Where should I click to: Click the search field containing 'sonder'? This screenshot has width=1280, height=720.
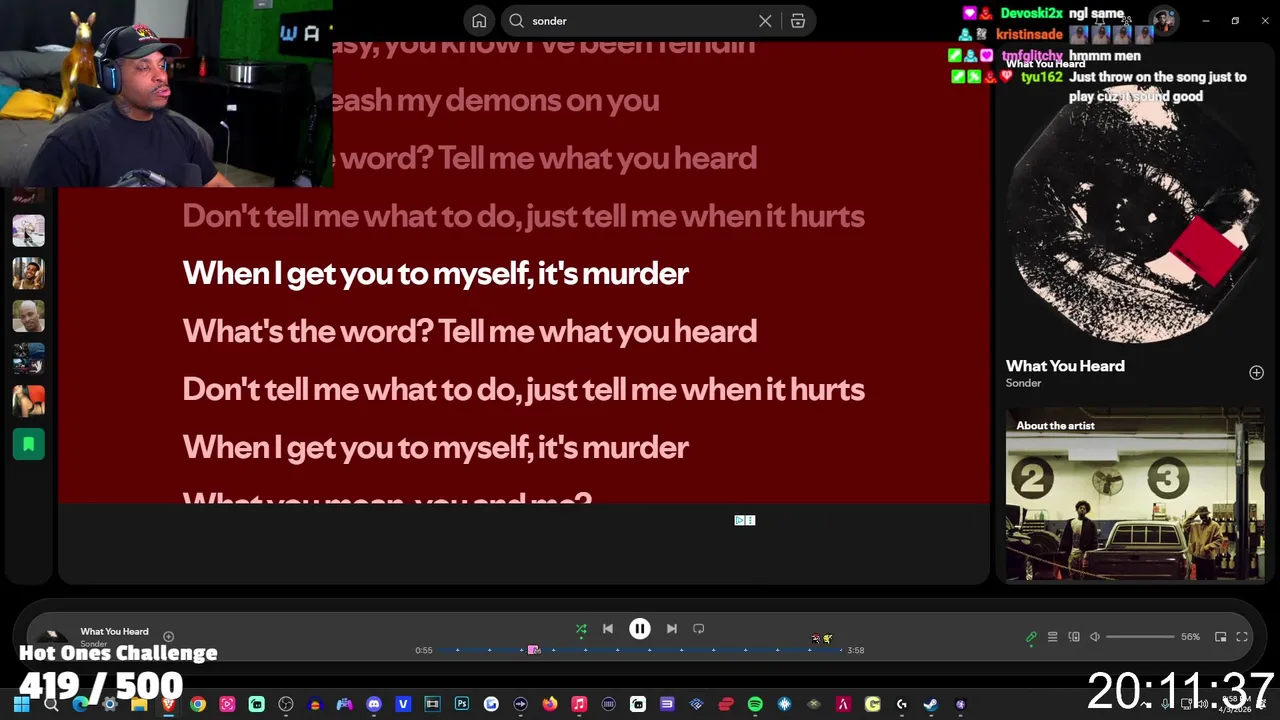[x=657, y=20]
